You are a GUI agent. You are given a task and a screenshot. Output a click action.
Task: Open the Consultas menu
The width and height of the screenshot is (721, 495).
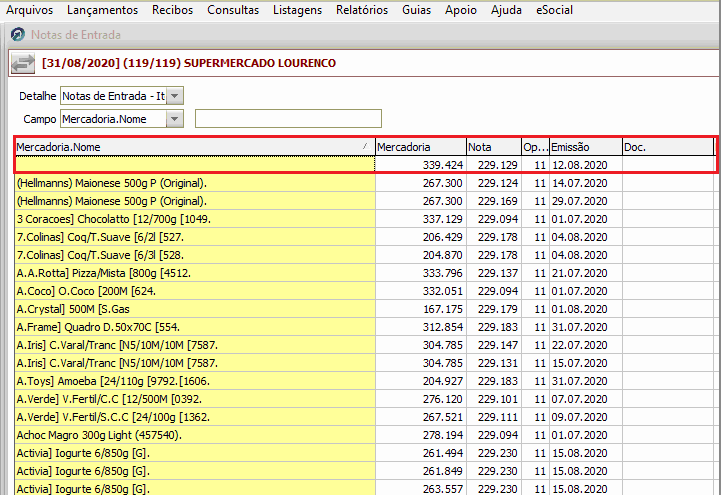(233, 10)
